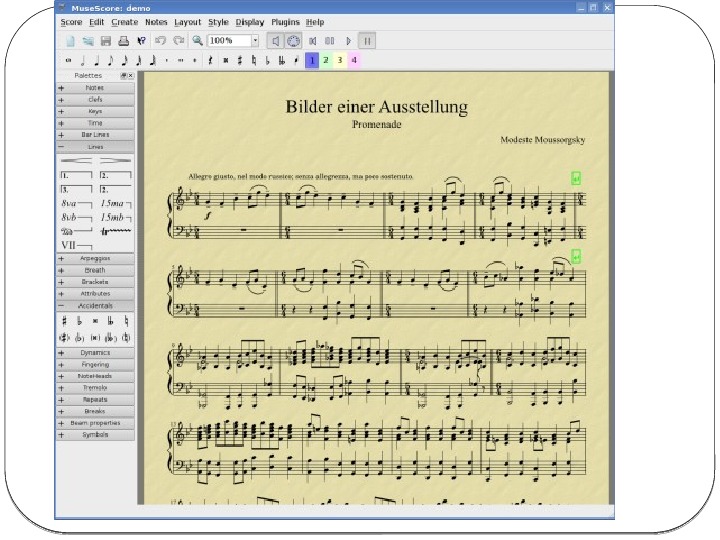Screen dimensions: 720x540
Task: Pick the crescendo hairpin in Lines palette
Action: [76, 161]
